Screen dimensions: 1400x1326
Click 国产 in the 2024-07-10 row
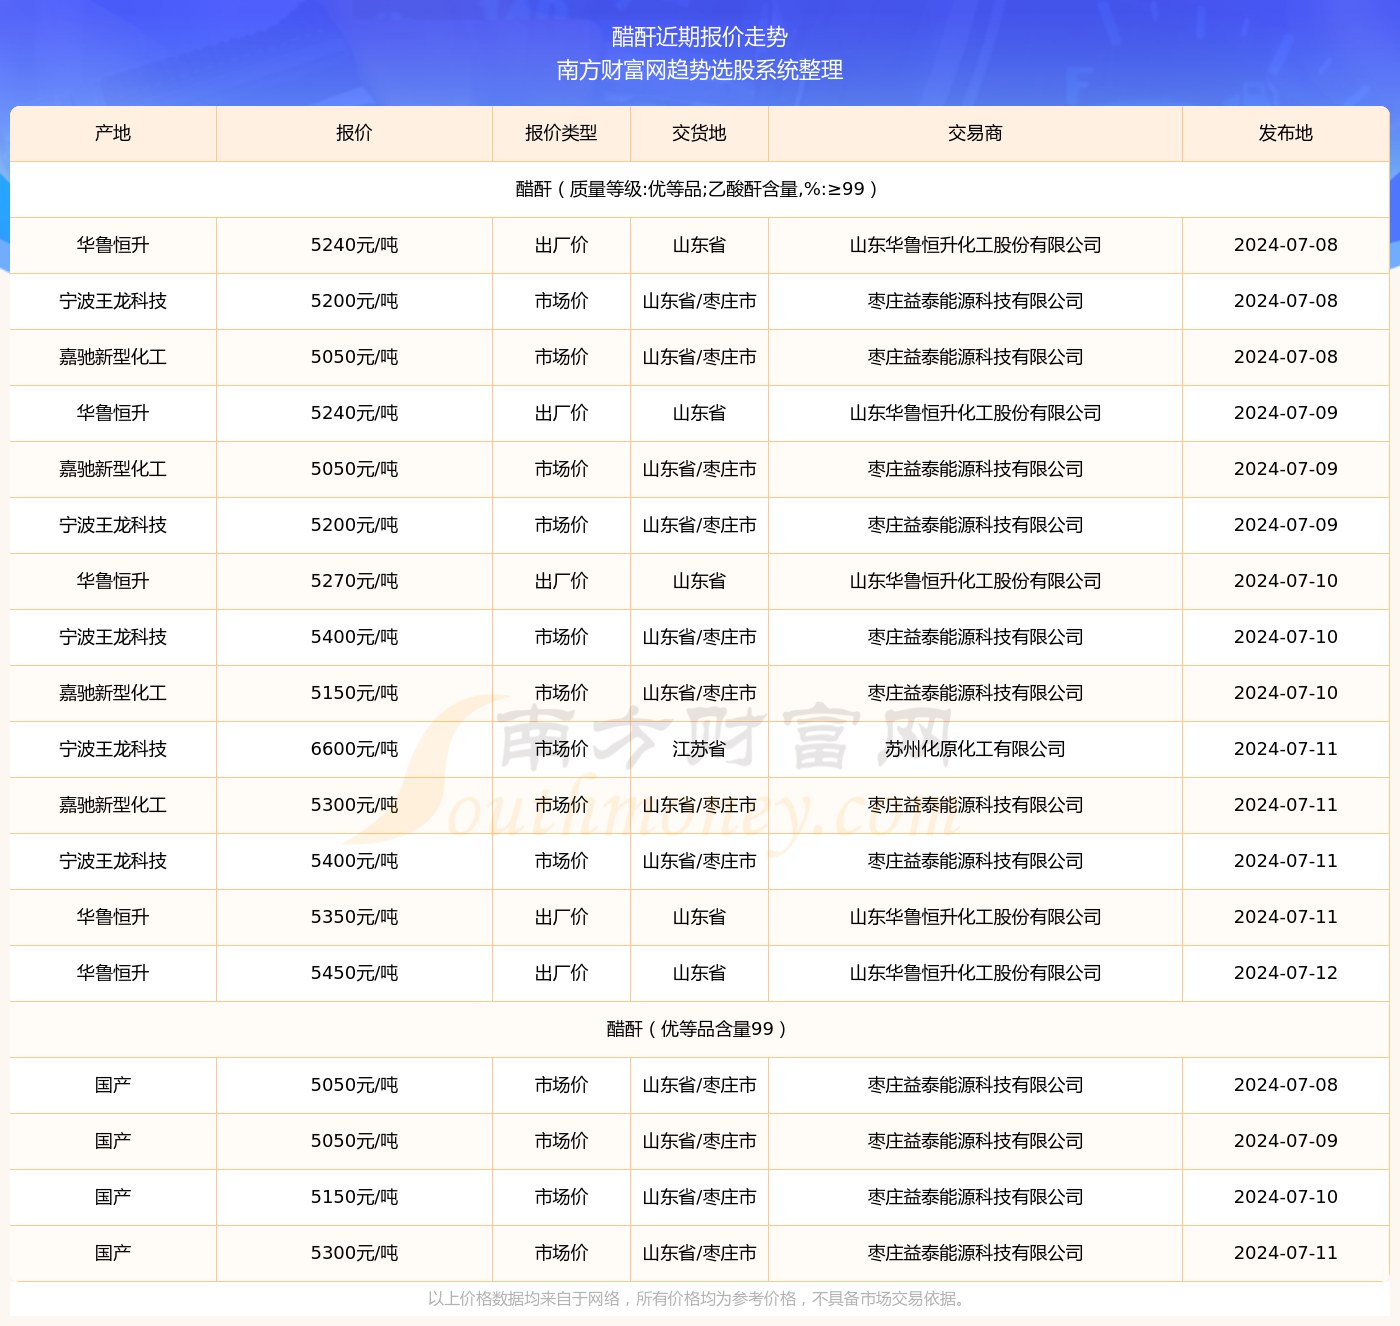[113, 1197]
